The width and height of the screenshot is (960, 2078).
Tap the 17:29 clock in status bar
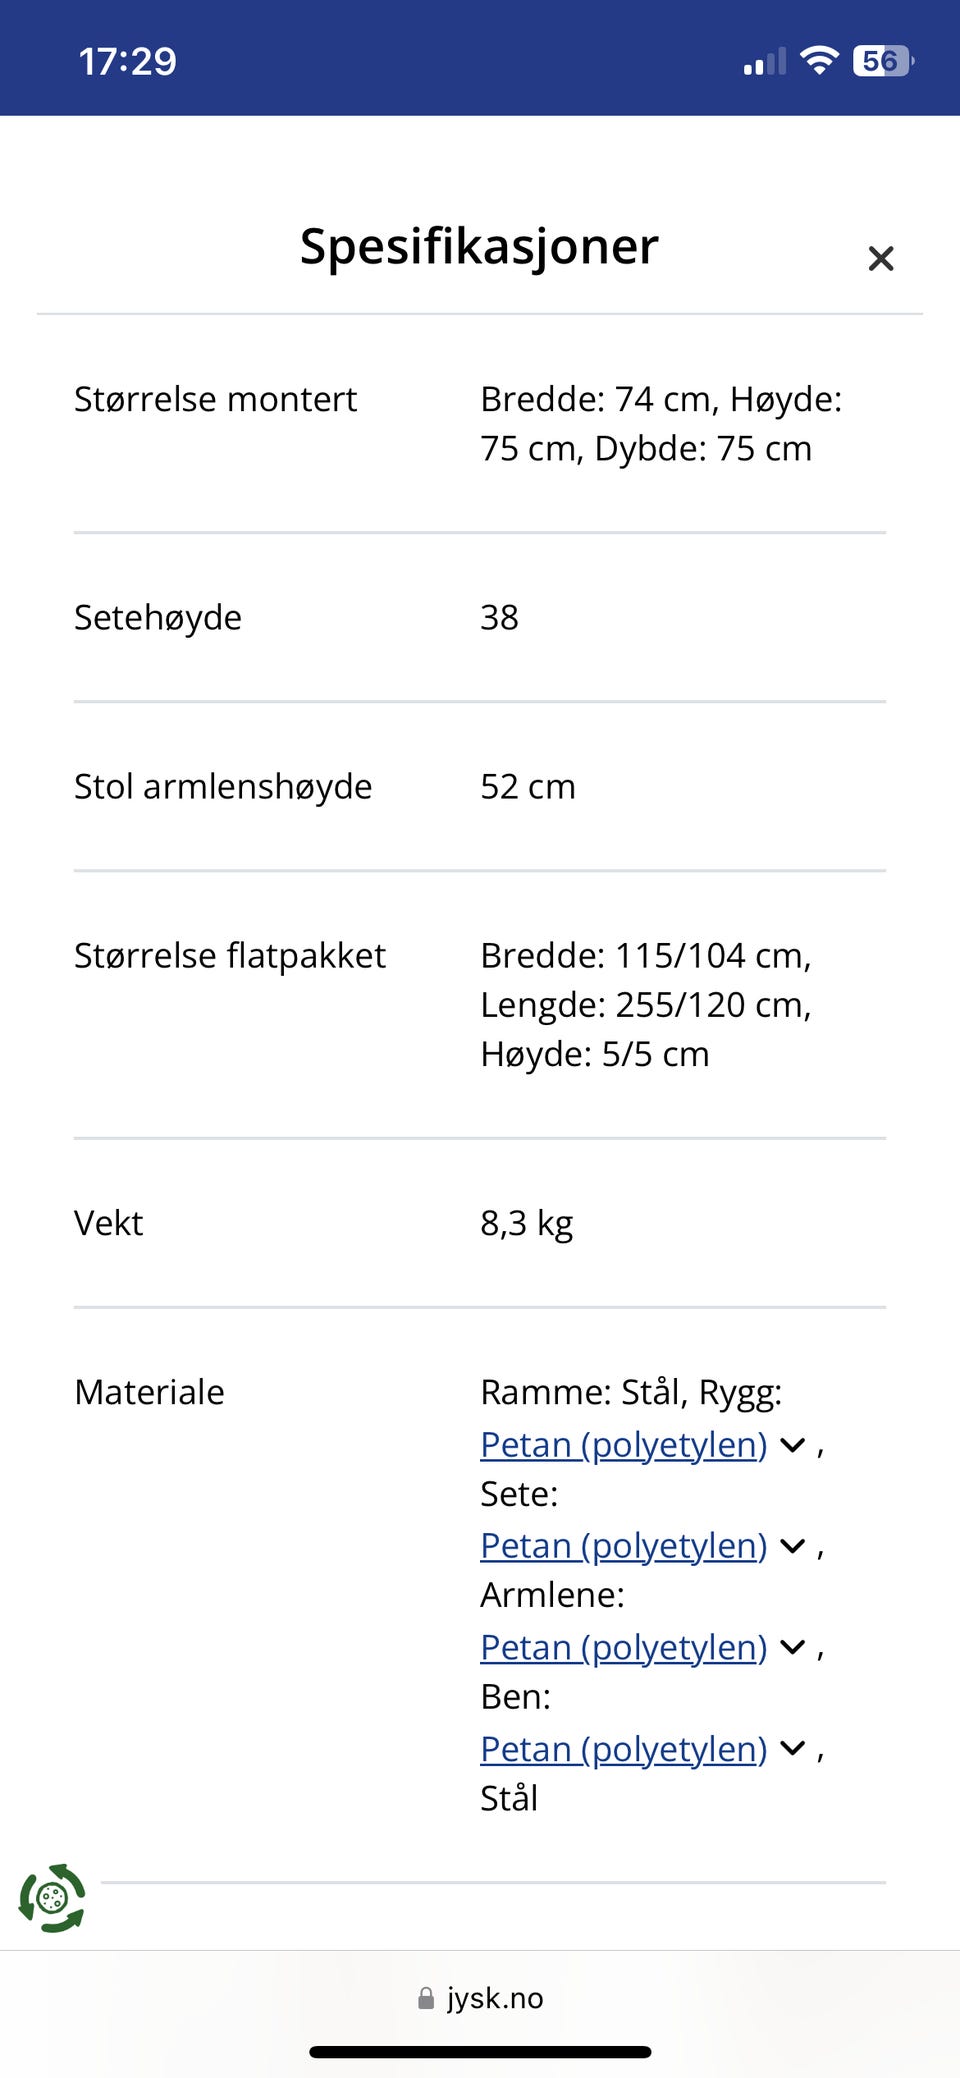point(128,62)
